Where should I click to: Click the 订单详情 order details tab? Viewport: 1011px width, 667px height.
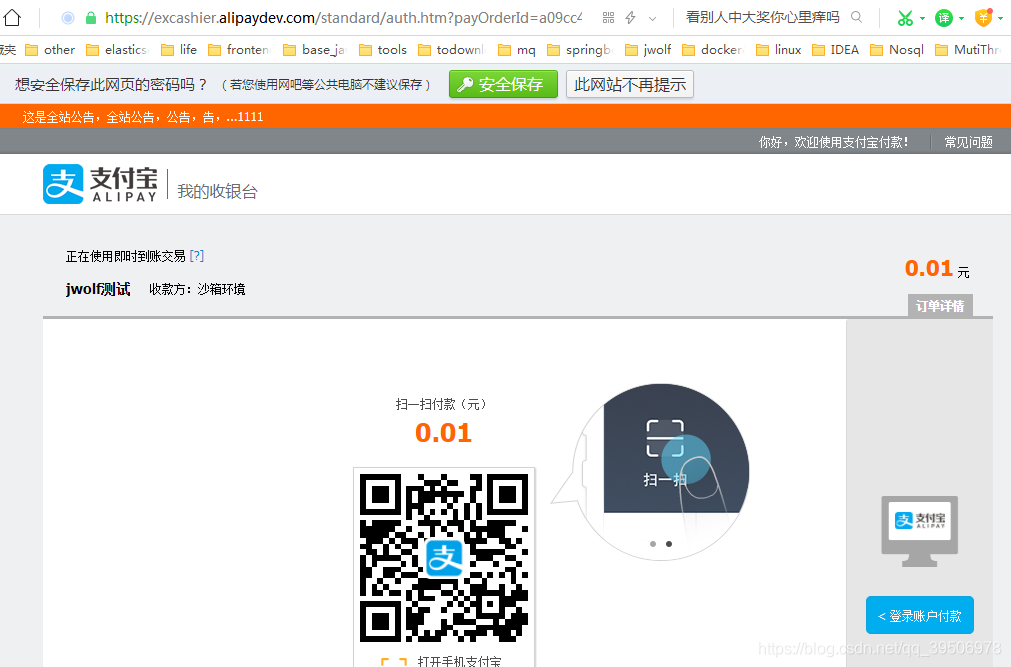(x=940, y=306)
